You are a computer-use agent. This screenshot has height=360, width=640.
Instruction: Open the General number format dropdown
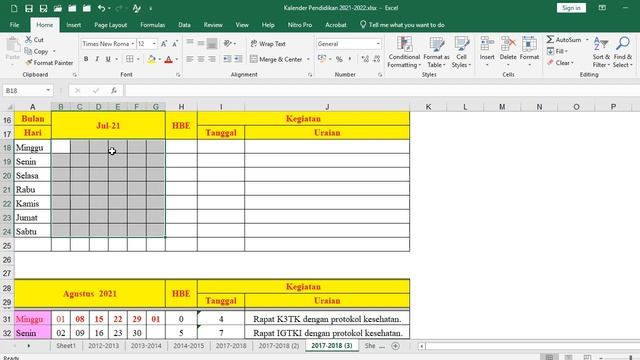pyautogui.click(x=378, y=44)
